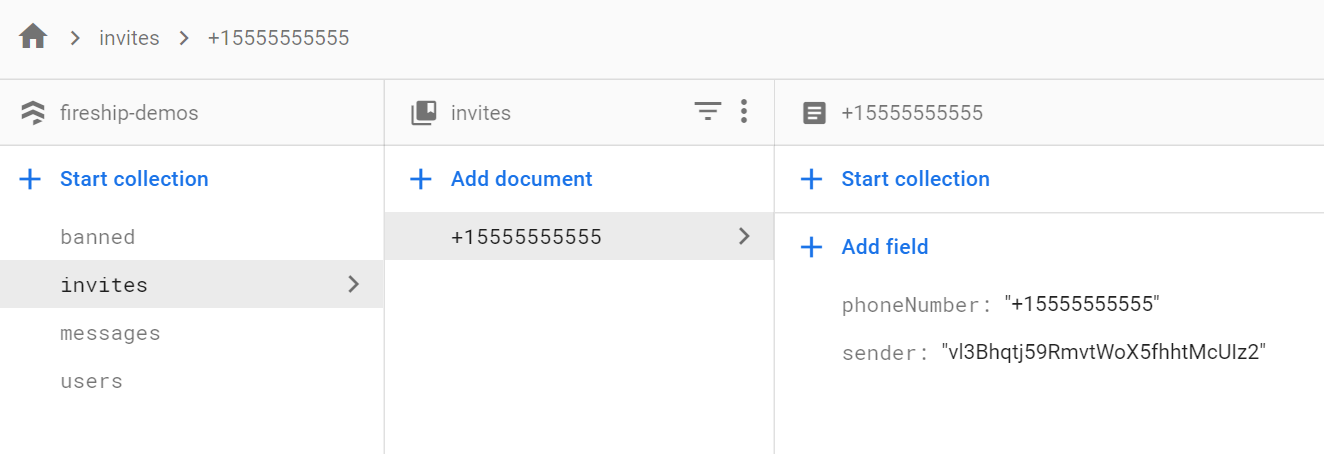Click the invites collection icon in header
Screen dimensions: 1324x454
point(424,113)
